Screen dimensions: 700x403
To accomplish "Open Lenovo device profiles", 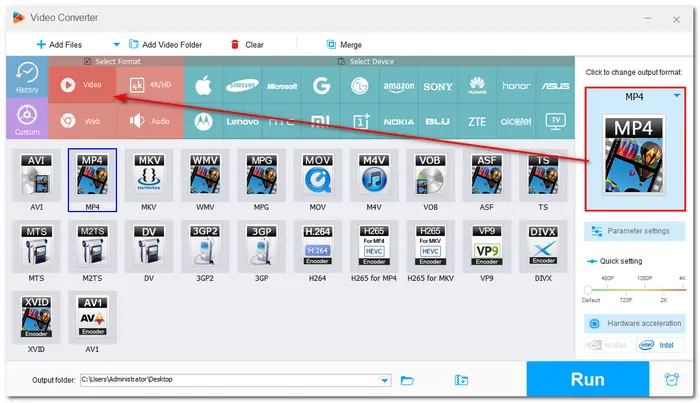I will (242, 121).
